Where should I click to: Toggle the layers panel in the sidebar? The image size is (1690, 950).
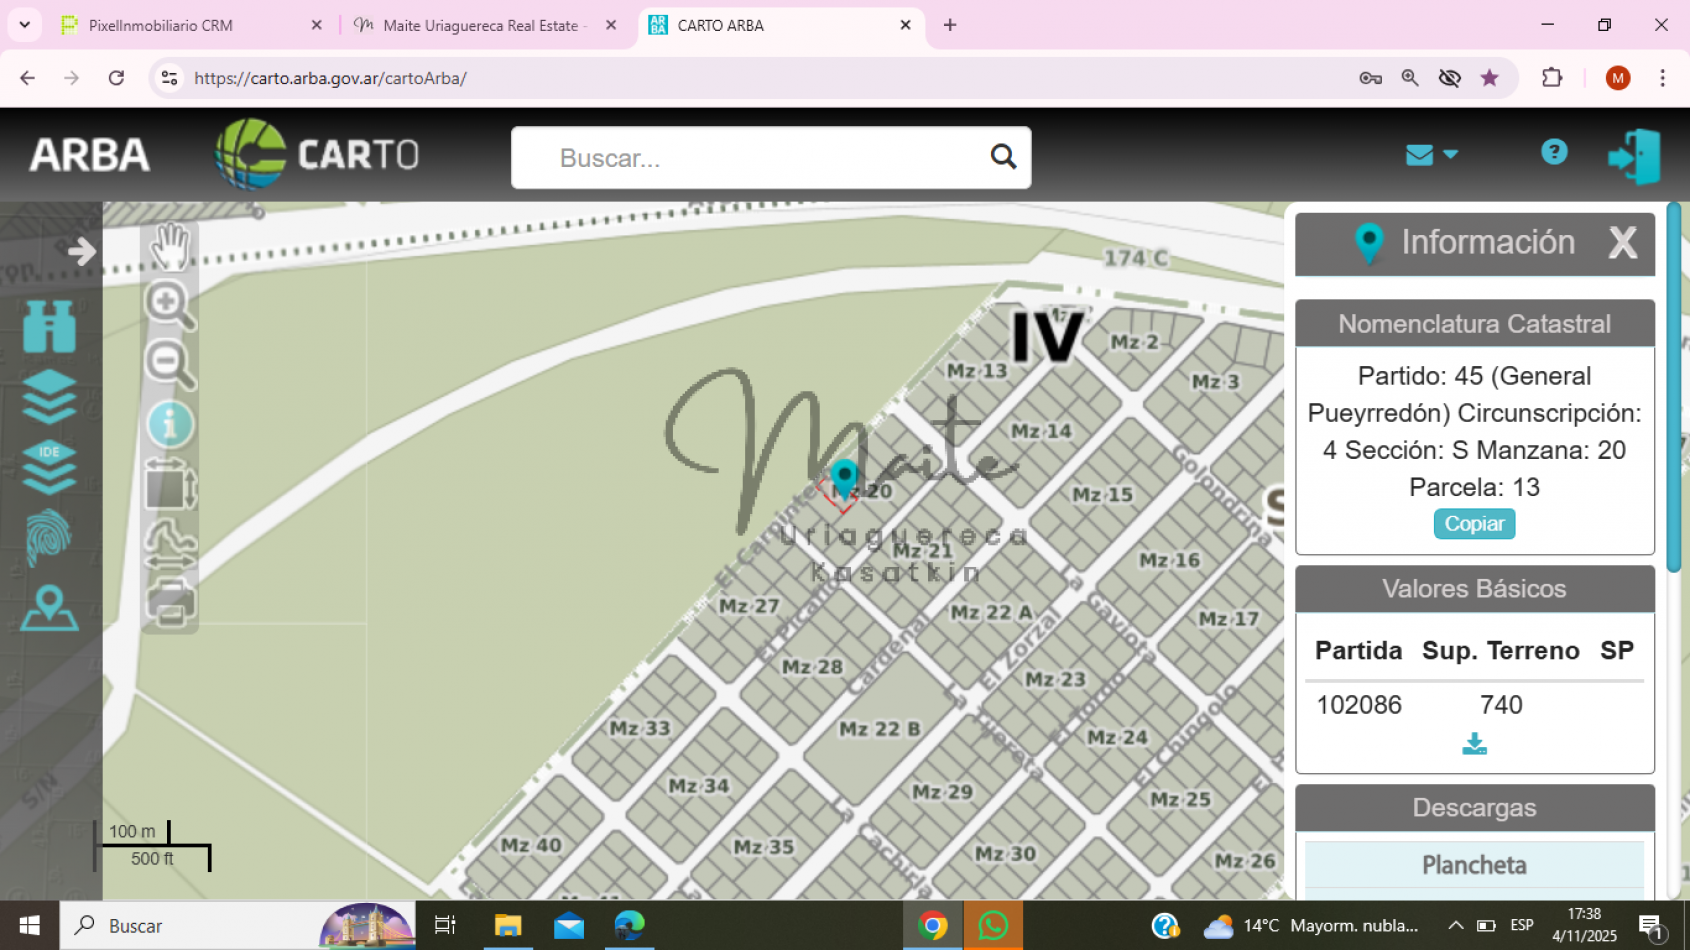pos(49,394)
